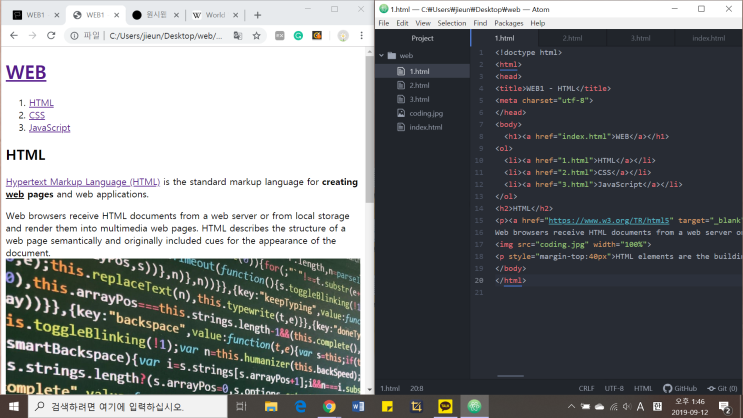This screenshot has width=743, height=418.
Task: Open Chrome three-dot menu
Action: (x=362, y=36)
